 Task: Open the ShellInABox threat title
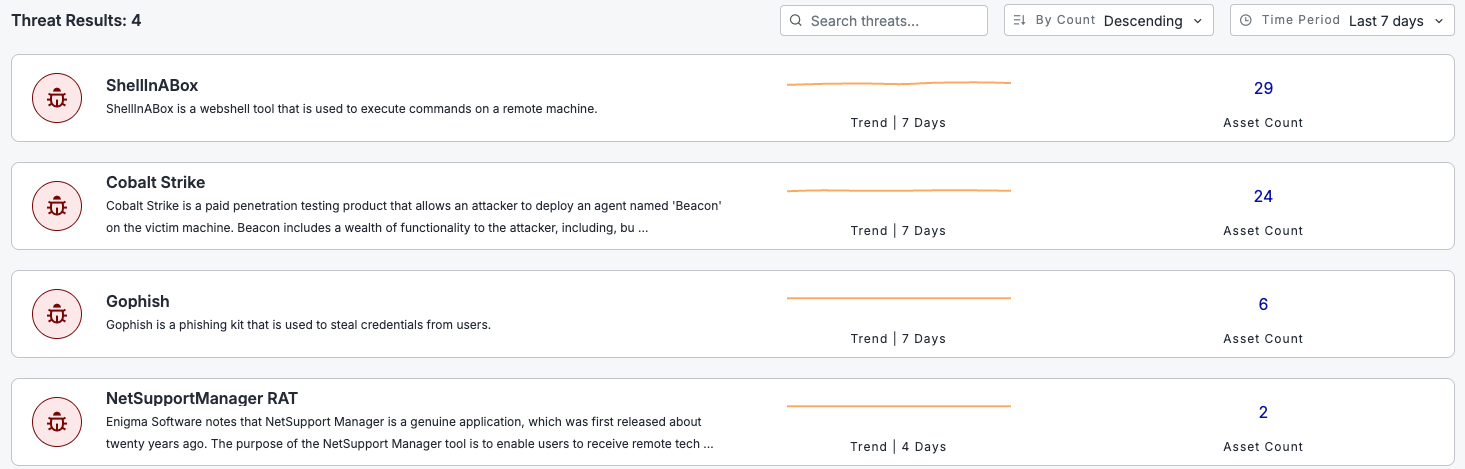(x=152, y=86)
